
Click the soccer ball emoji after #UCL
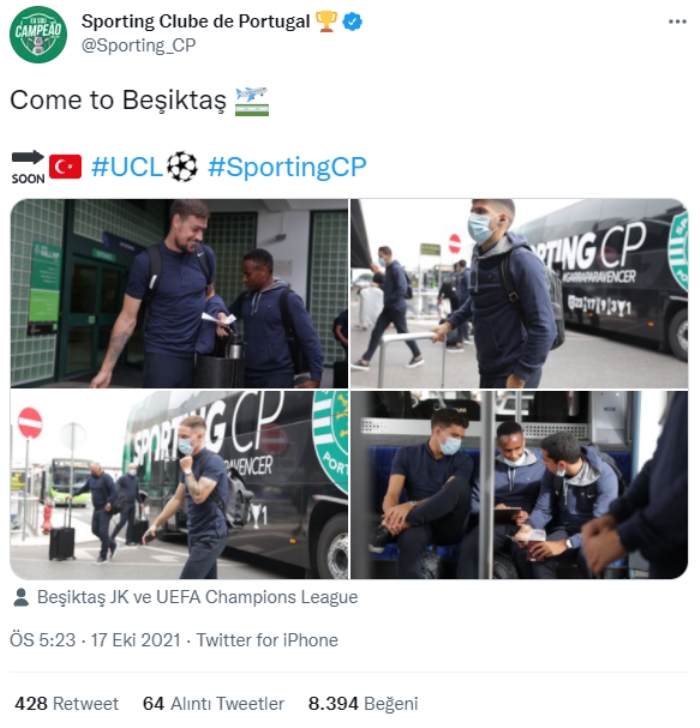click(182, 167)
